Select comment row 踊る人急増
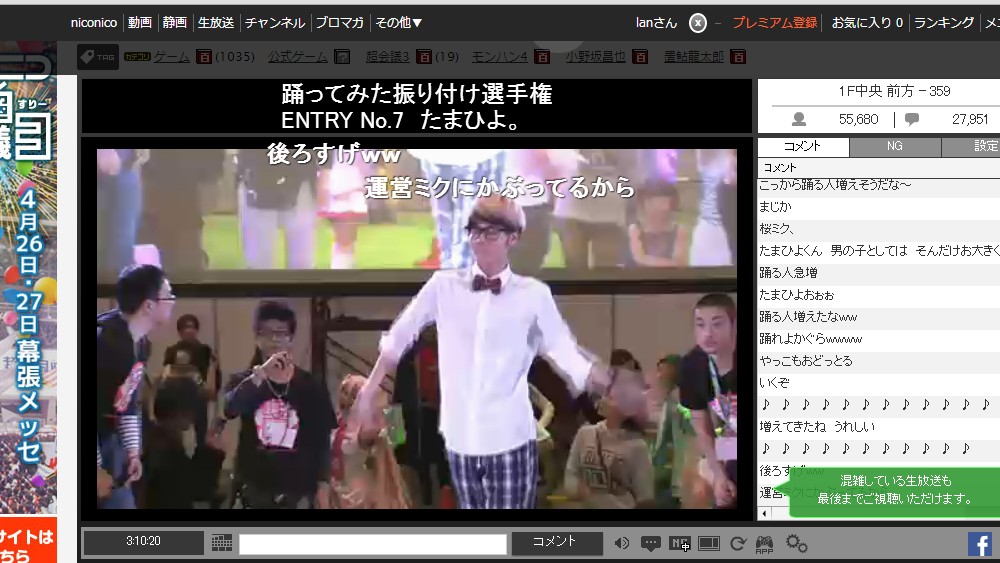This screenshot has height=563, width=1000. pyautogui.click(x=879, y=273)
